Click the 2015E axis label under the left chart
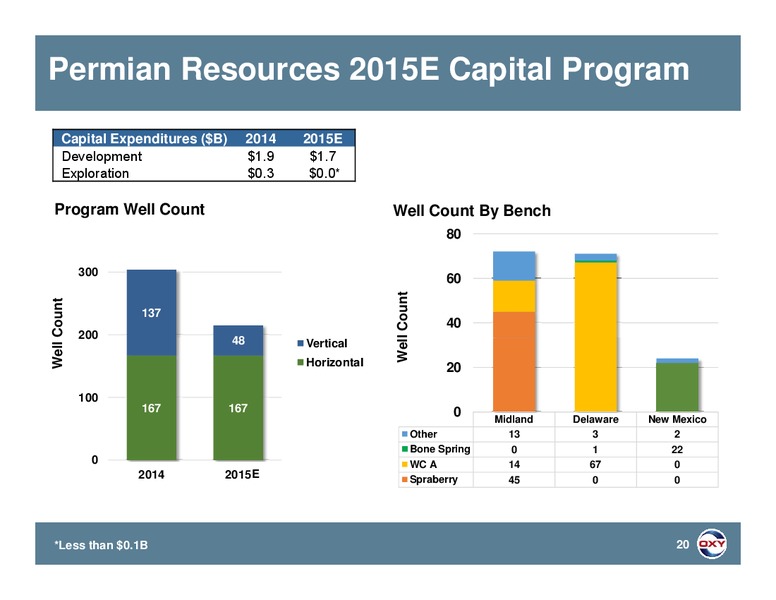This screenshot has height=600, width=776. (242, 475)
